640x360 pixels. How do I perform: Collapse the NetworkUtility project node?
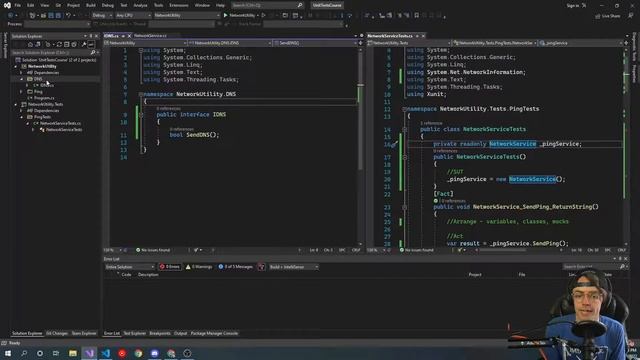16,66
